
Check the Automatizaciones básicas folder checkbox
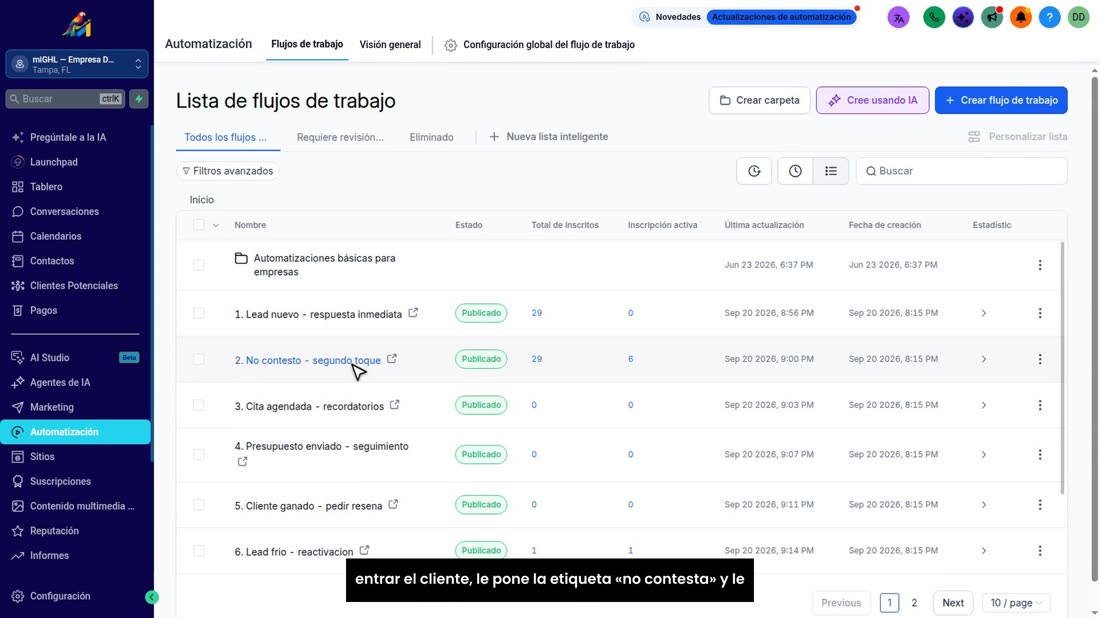pos(199,264)
